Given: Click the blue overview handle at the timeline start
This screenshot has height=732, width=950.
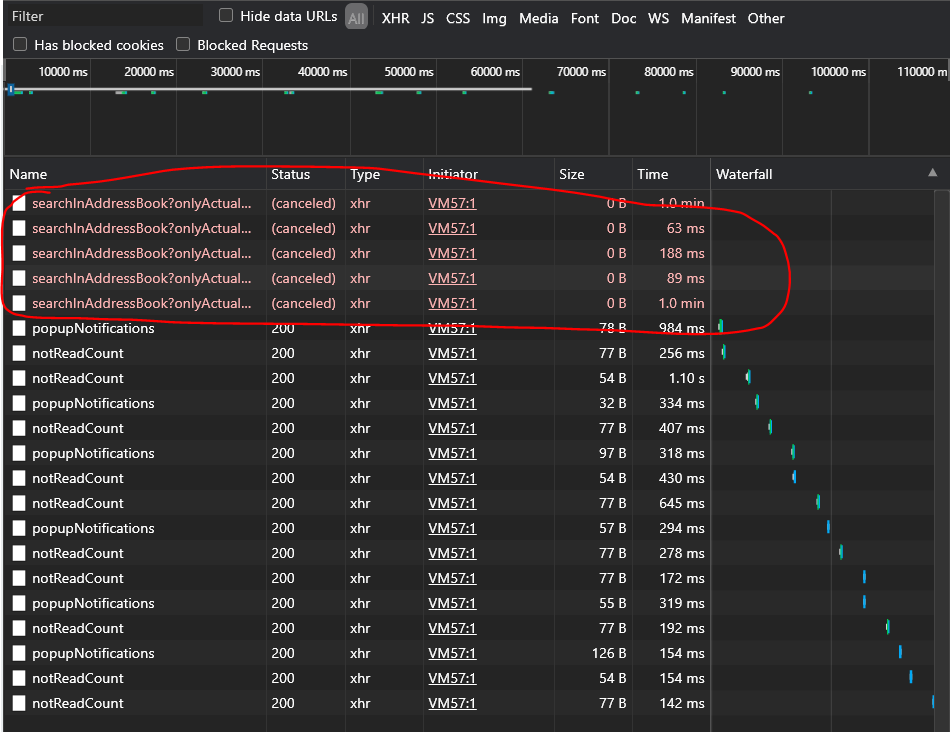Looking at the screenshot, I should point(11,89).
